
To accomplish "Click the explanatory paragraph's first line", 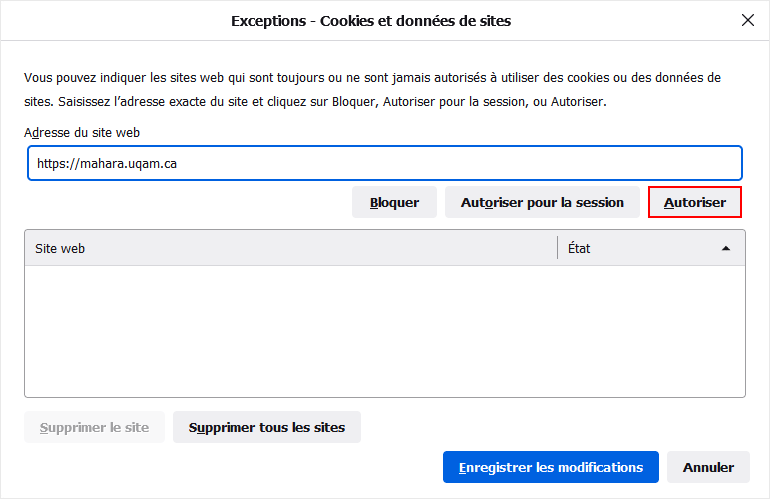I will click(372, 77).
